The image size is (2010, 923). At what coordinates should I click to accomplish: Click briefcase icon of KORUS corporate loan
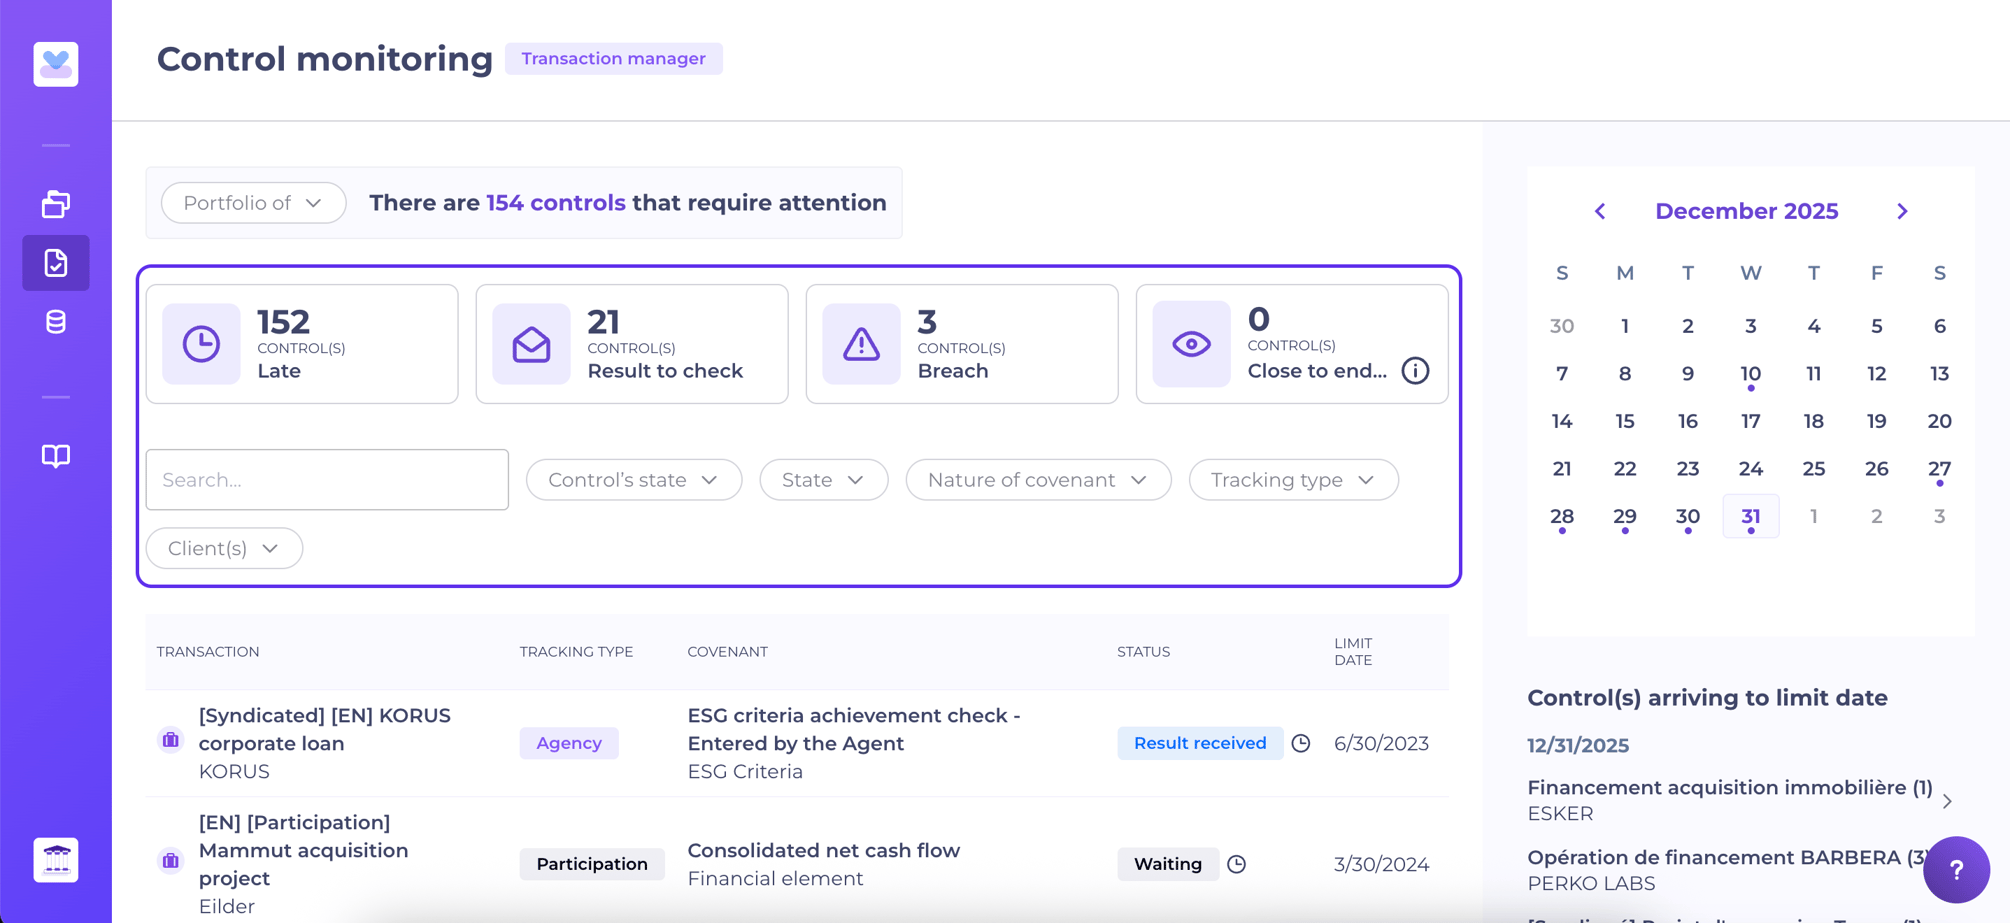(x=171, y=740)
